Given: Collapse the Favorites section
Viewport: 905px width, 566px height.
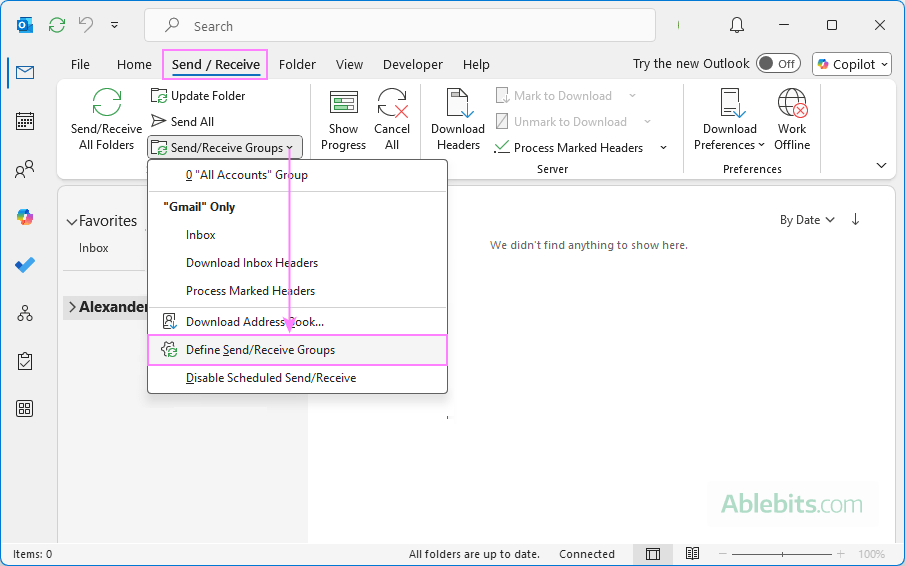Looking at the screenshot, I should point(72,222).
